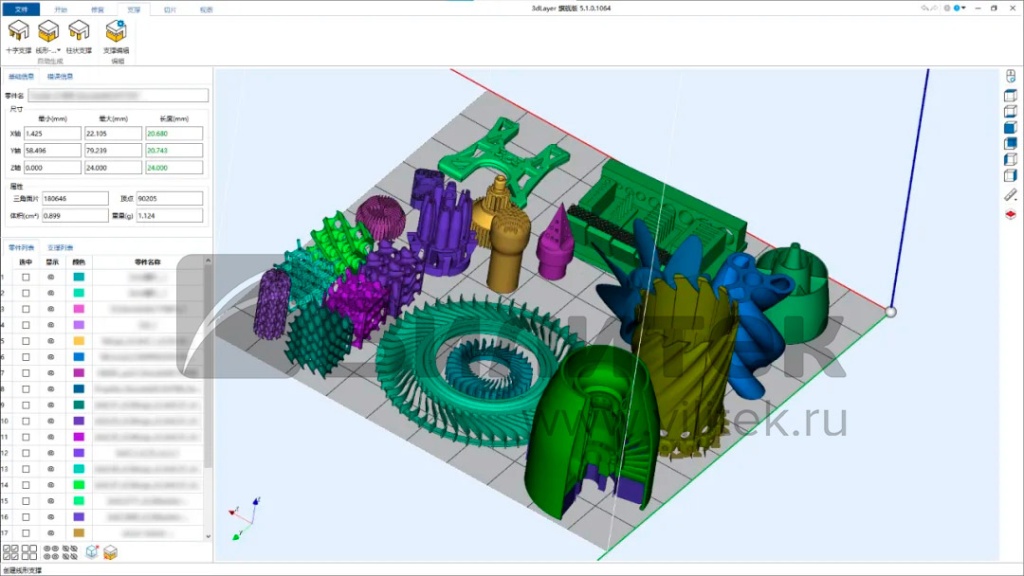Switch to the 切片 ribbon tab
Image resolution: width=1024 pixels, height=576 pixels.
170,8
